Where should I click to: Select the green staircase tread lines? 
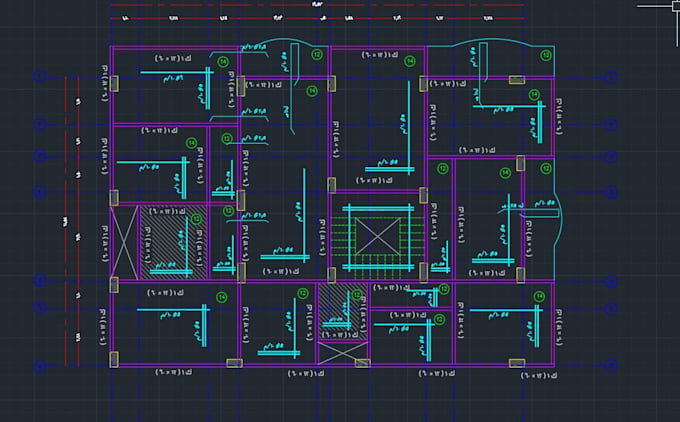tap(377, 247)
